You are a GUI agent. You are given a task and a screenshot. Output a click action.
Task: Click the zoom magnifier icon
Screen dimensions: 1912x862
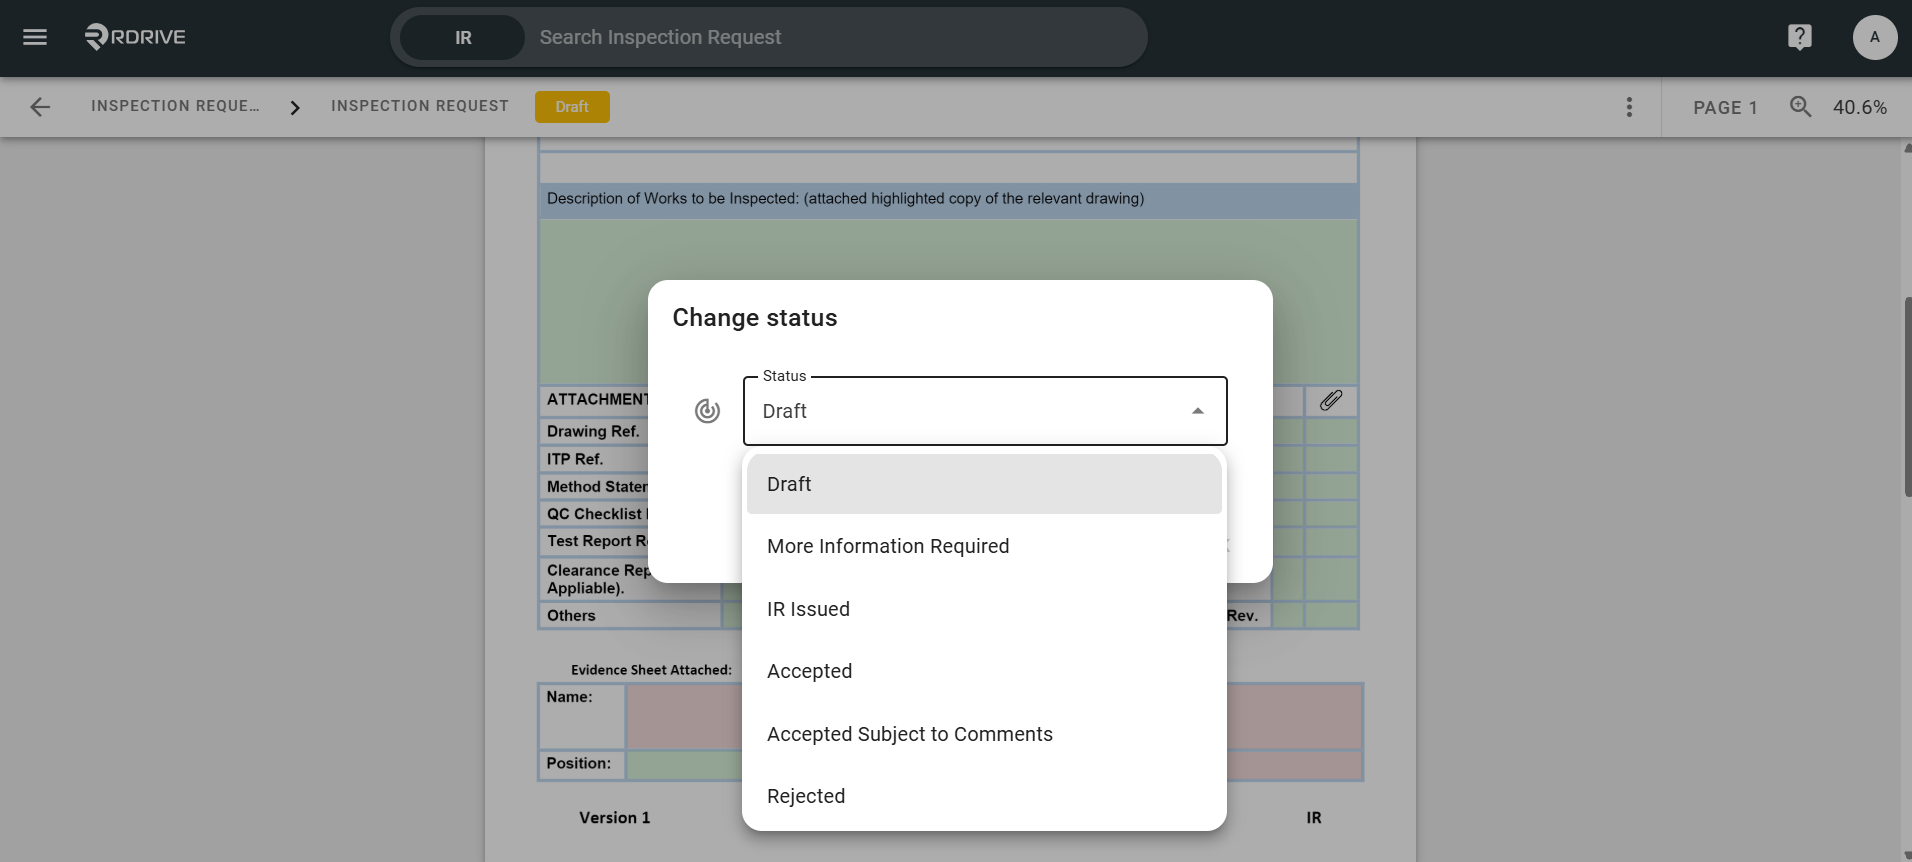(x=1800, y=106)
